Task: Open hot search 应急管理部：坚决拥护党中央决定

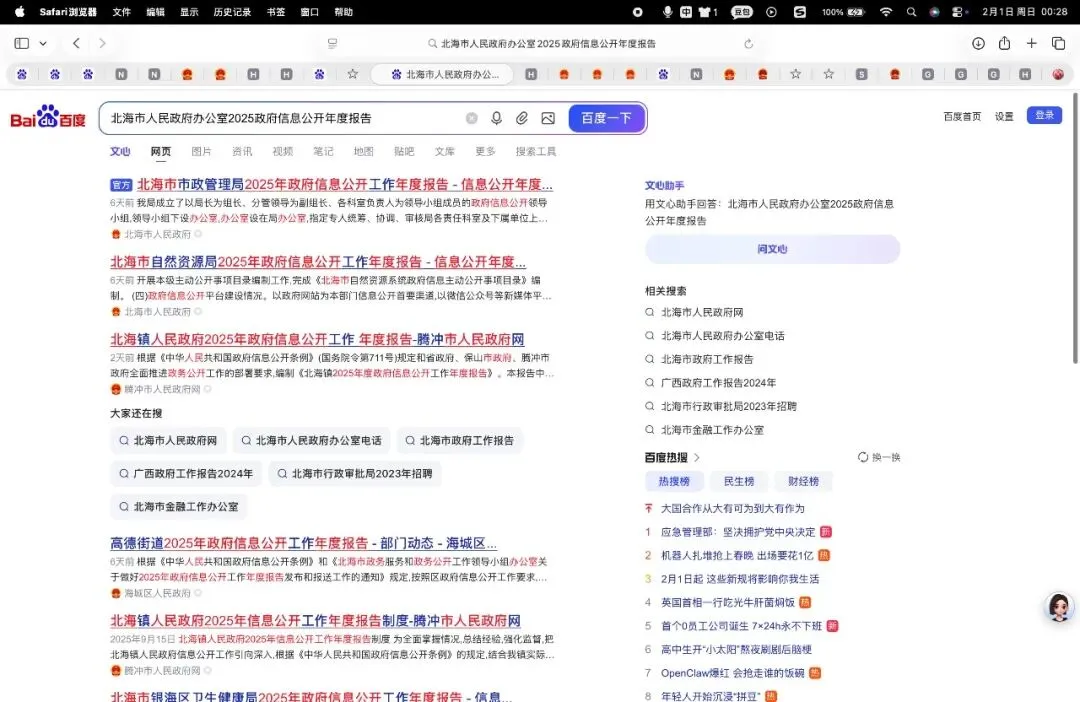Action: [738, 532]
